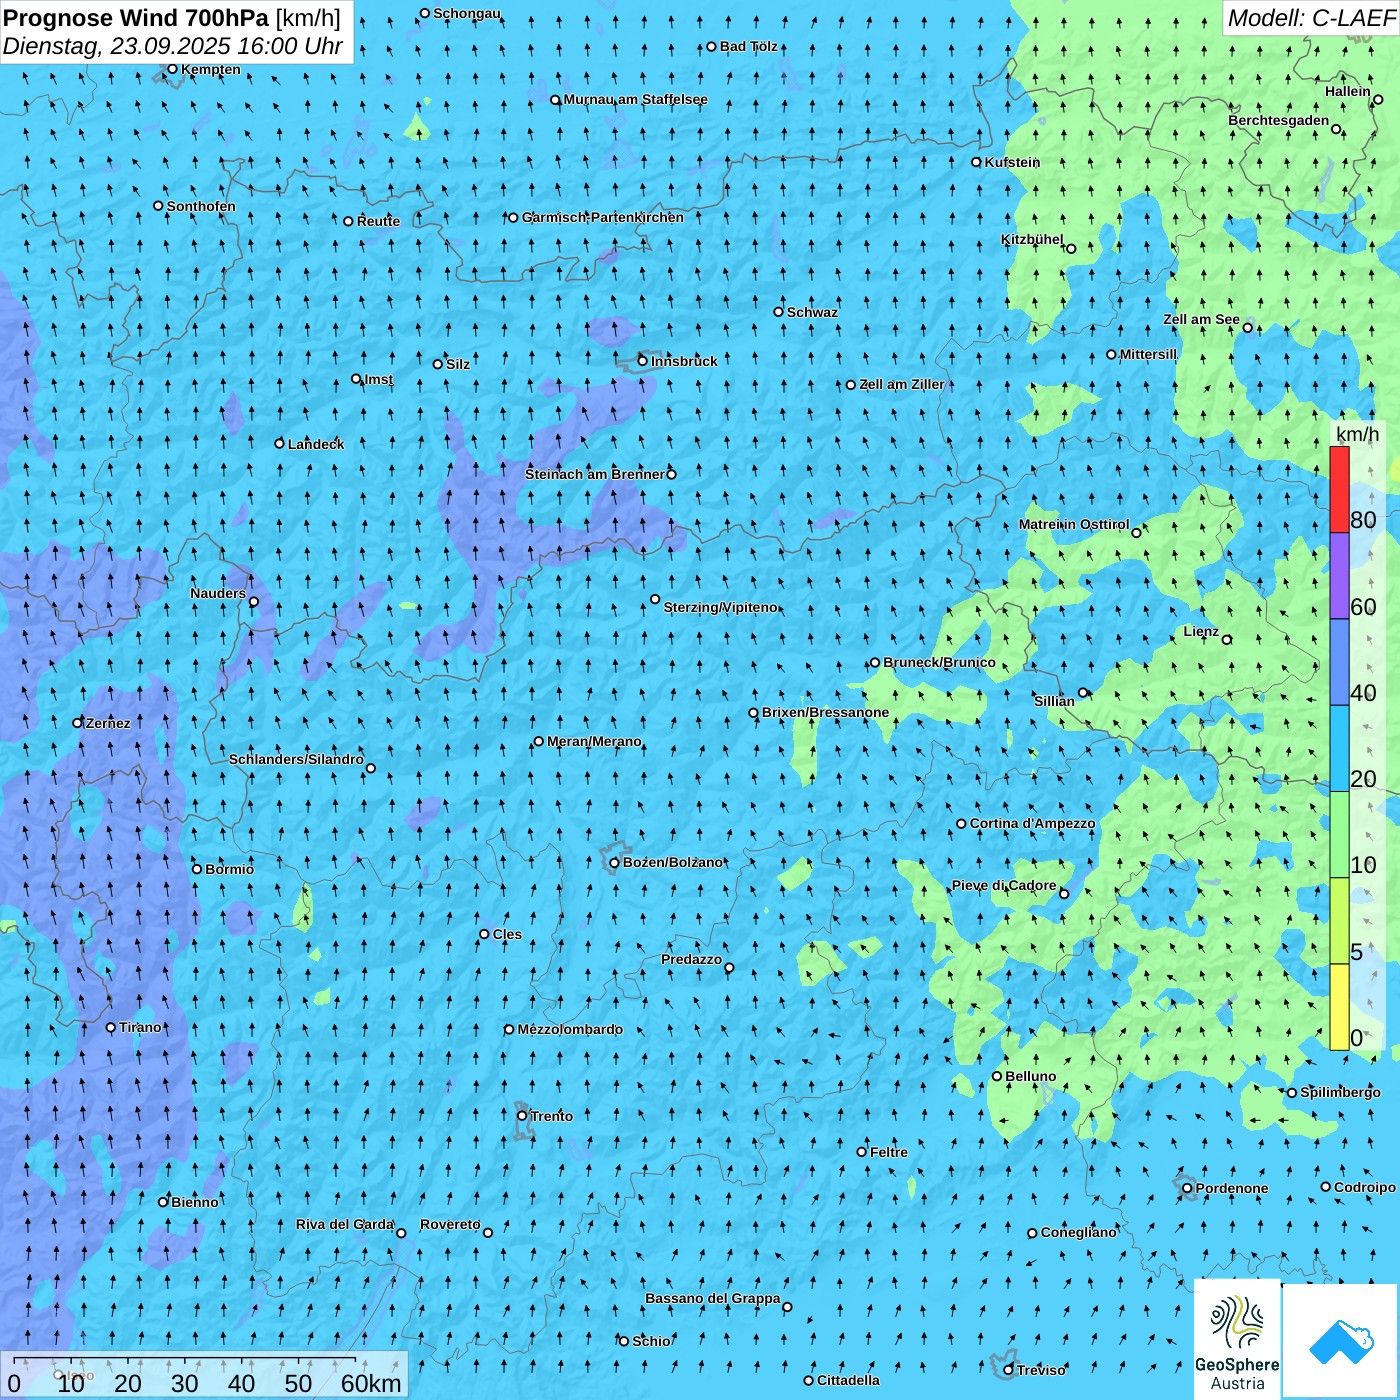Click the 'Bienno' label
The image size is (1400, 1400).
click(195, 1202)
